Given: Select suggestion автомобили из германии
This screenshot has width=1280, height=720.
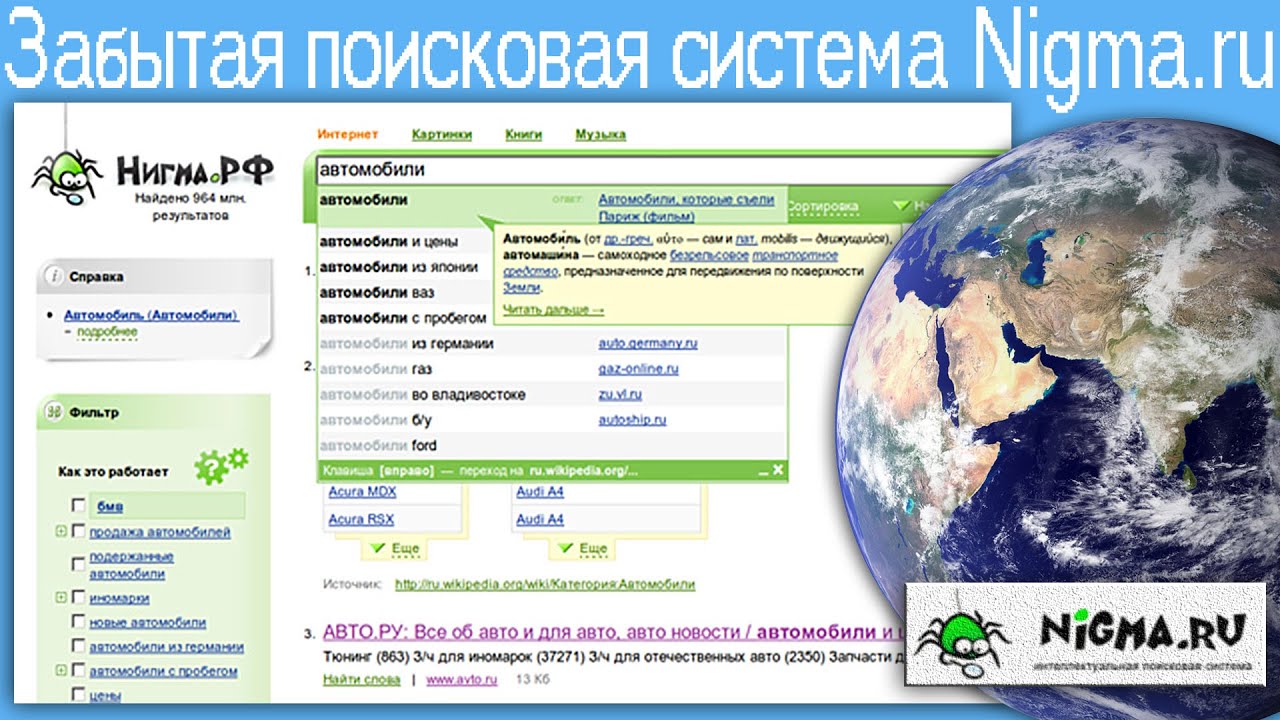Looking at the screenshot, I should point(406,344).
